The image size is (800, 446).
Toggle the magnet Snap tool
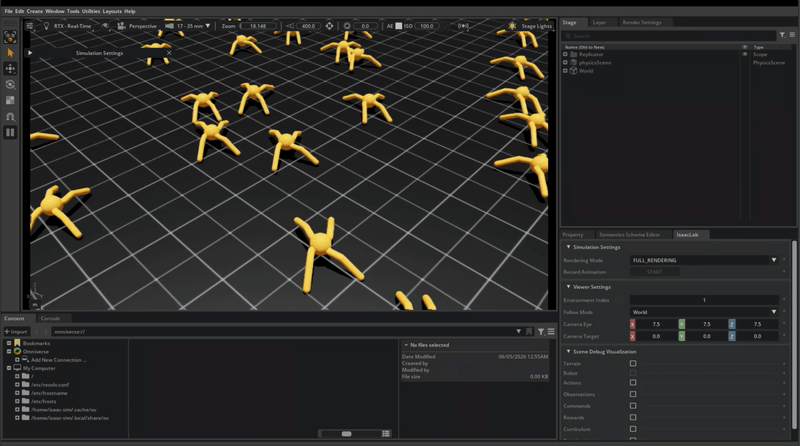10,116
